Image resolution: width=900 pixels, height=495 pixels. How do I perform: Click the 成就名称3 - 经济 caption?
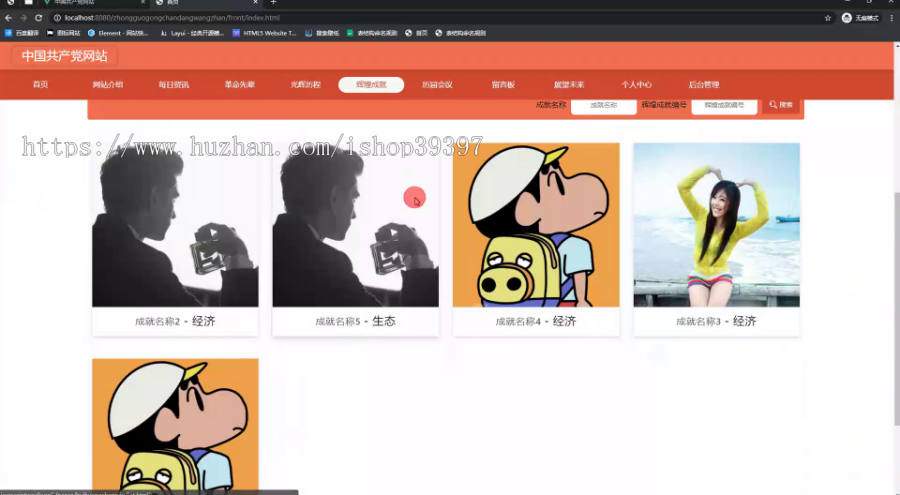(x=716, y=321)
